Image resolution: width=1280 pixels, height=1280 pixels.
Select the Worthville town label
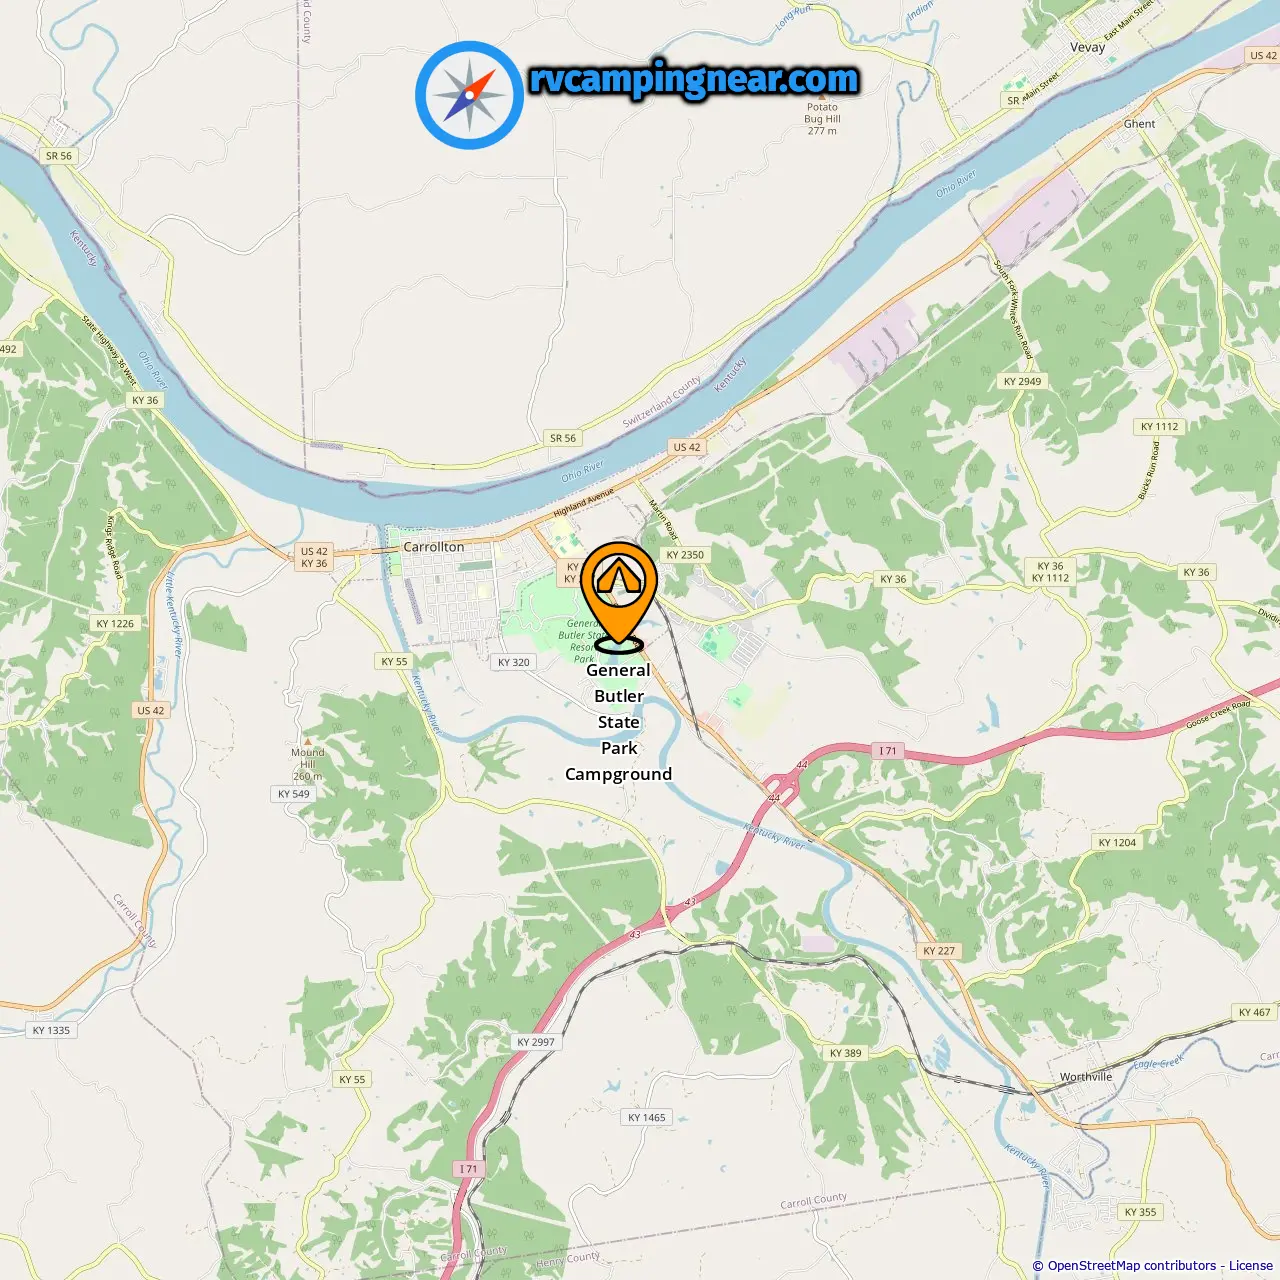[1086, 1077]
